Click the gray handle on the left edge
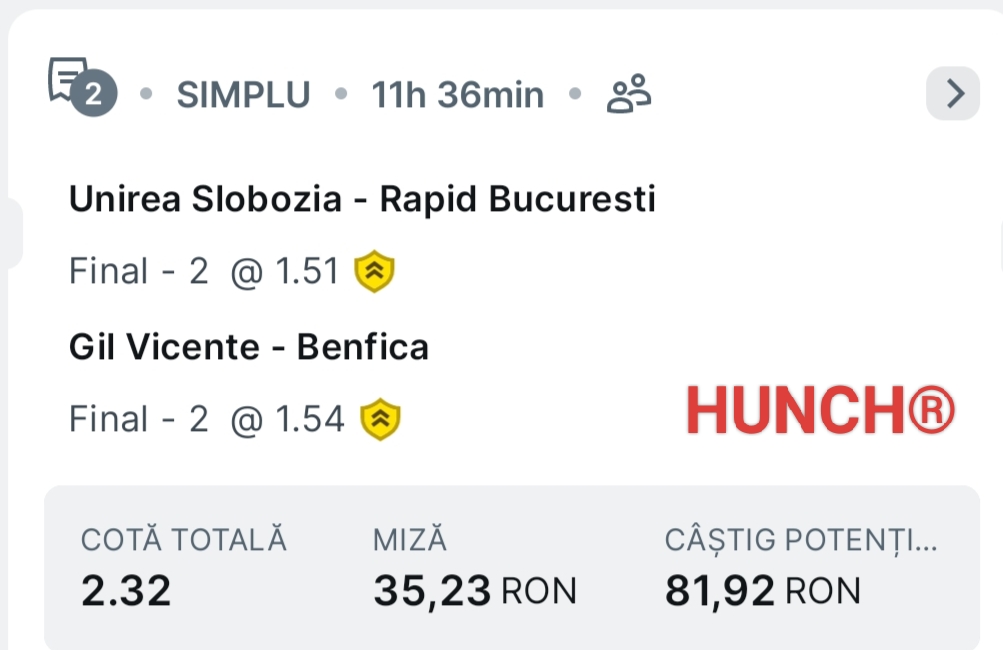The width and height of the screenshot is (1003, 650). tap(12, 233)
